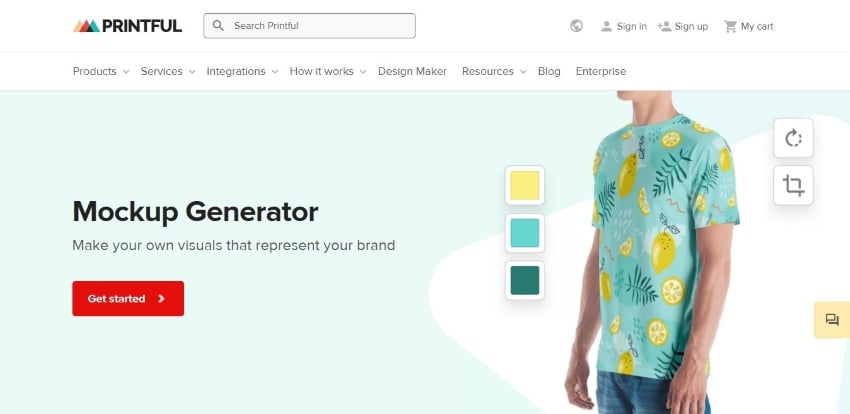
Task: Click the rotate mockup icon
Action: [793, 138]
